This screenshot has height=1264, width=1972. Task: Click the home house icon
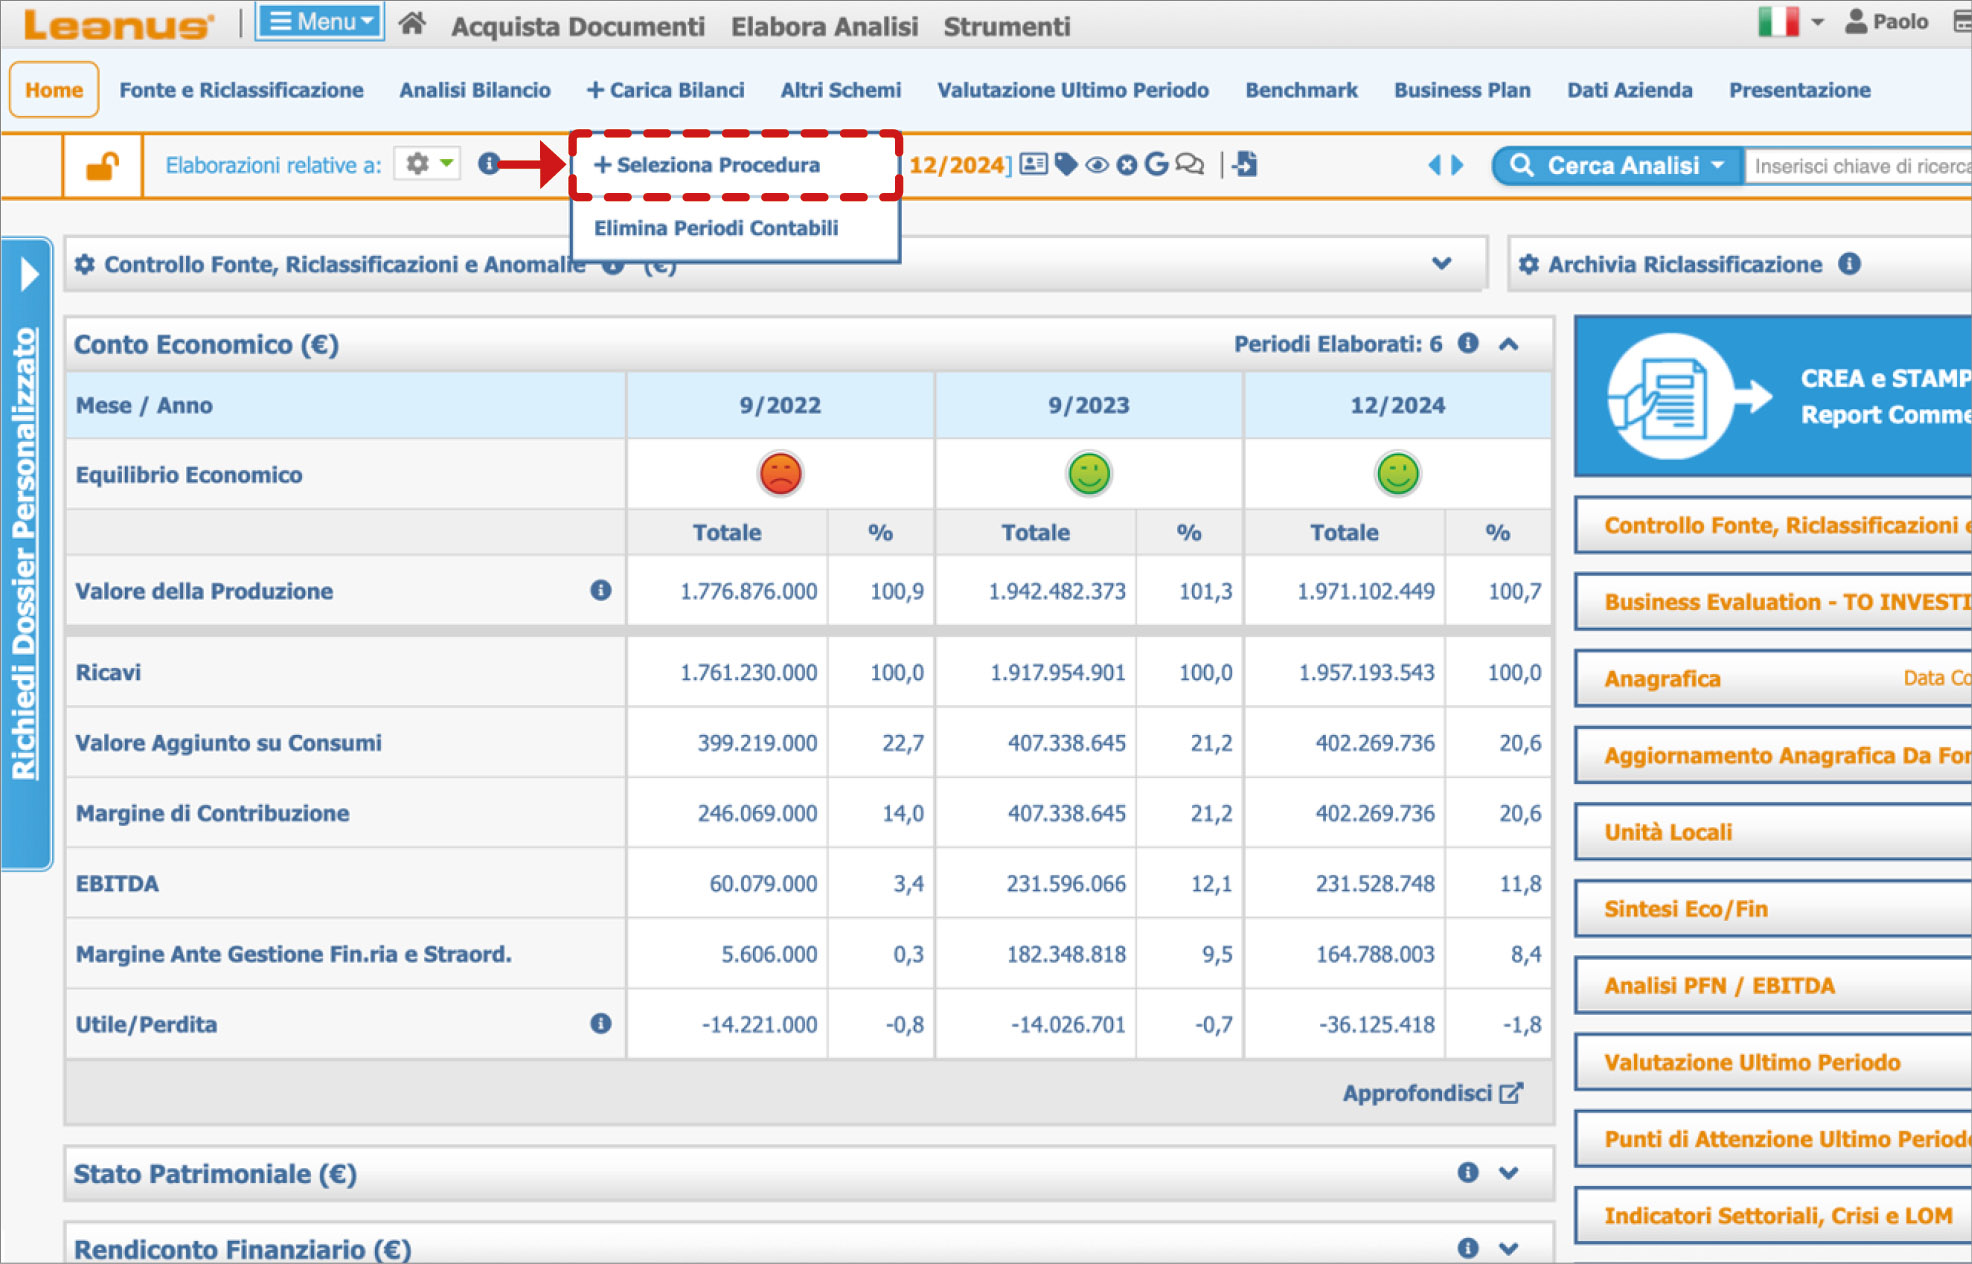coord(412,24)
